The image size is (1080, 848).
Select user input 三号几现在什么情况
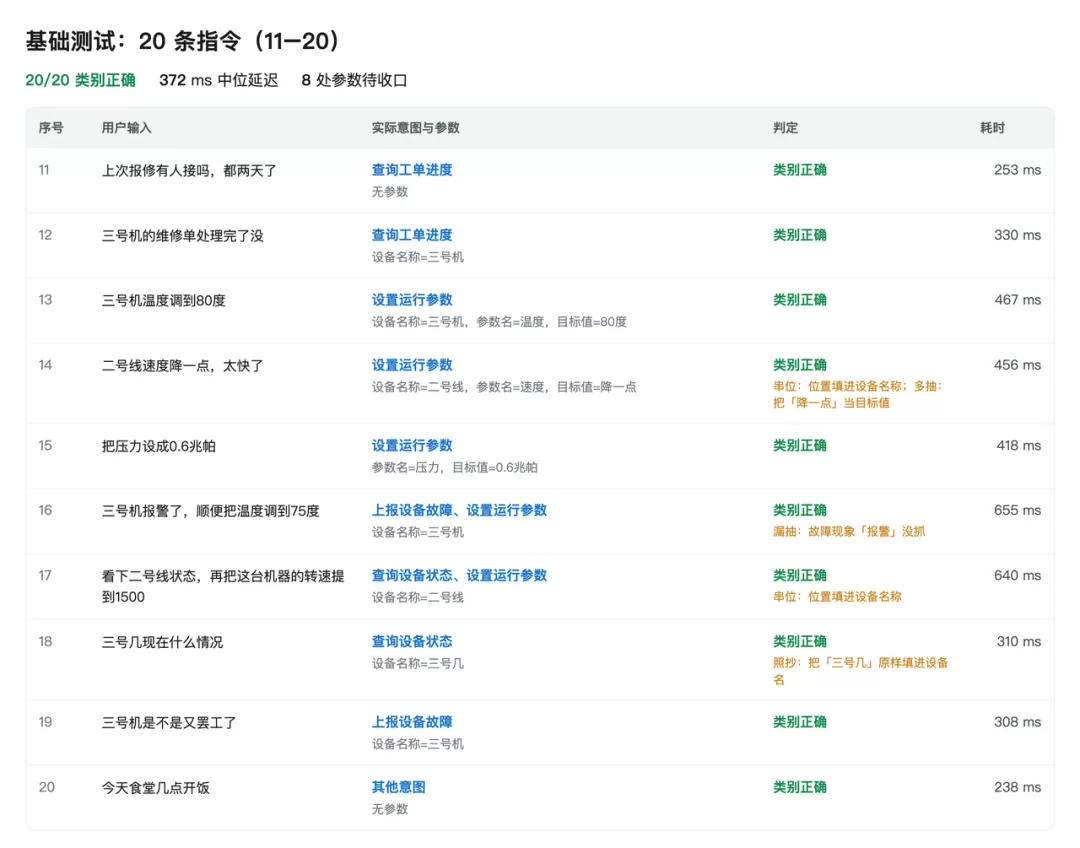click(163, 642)
